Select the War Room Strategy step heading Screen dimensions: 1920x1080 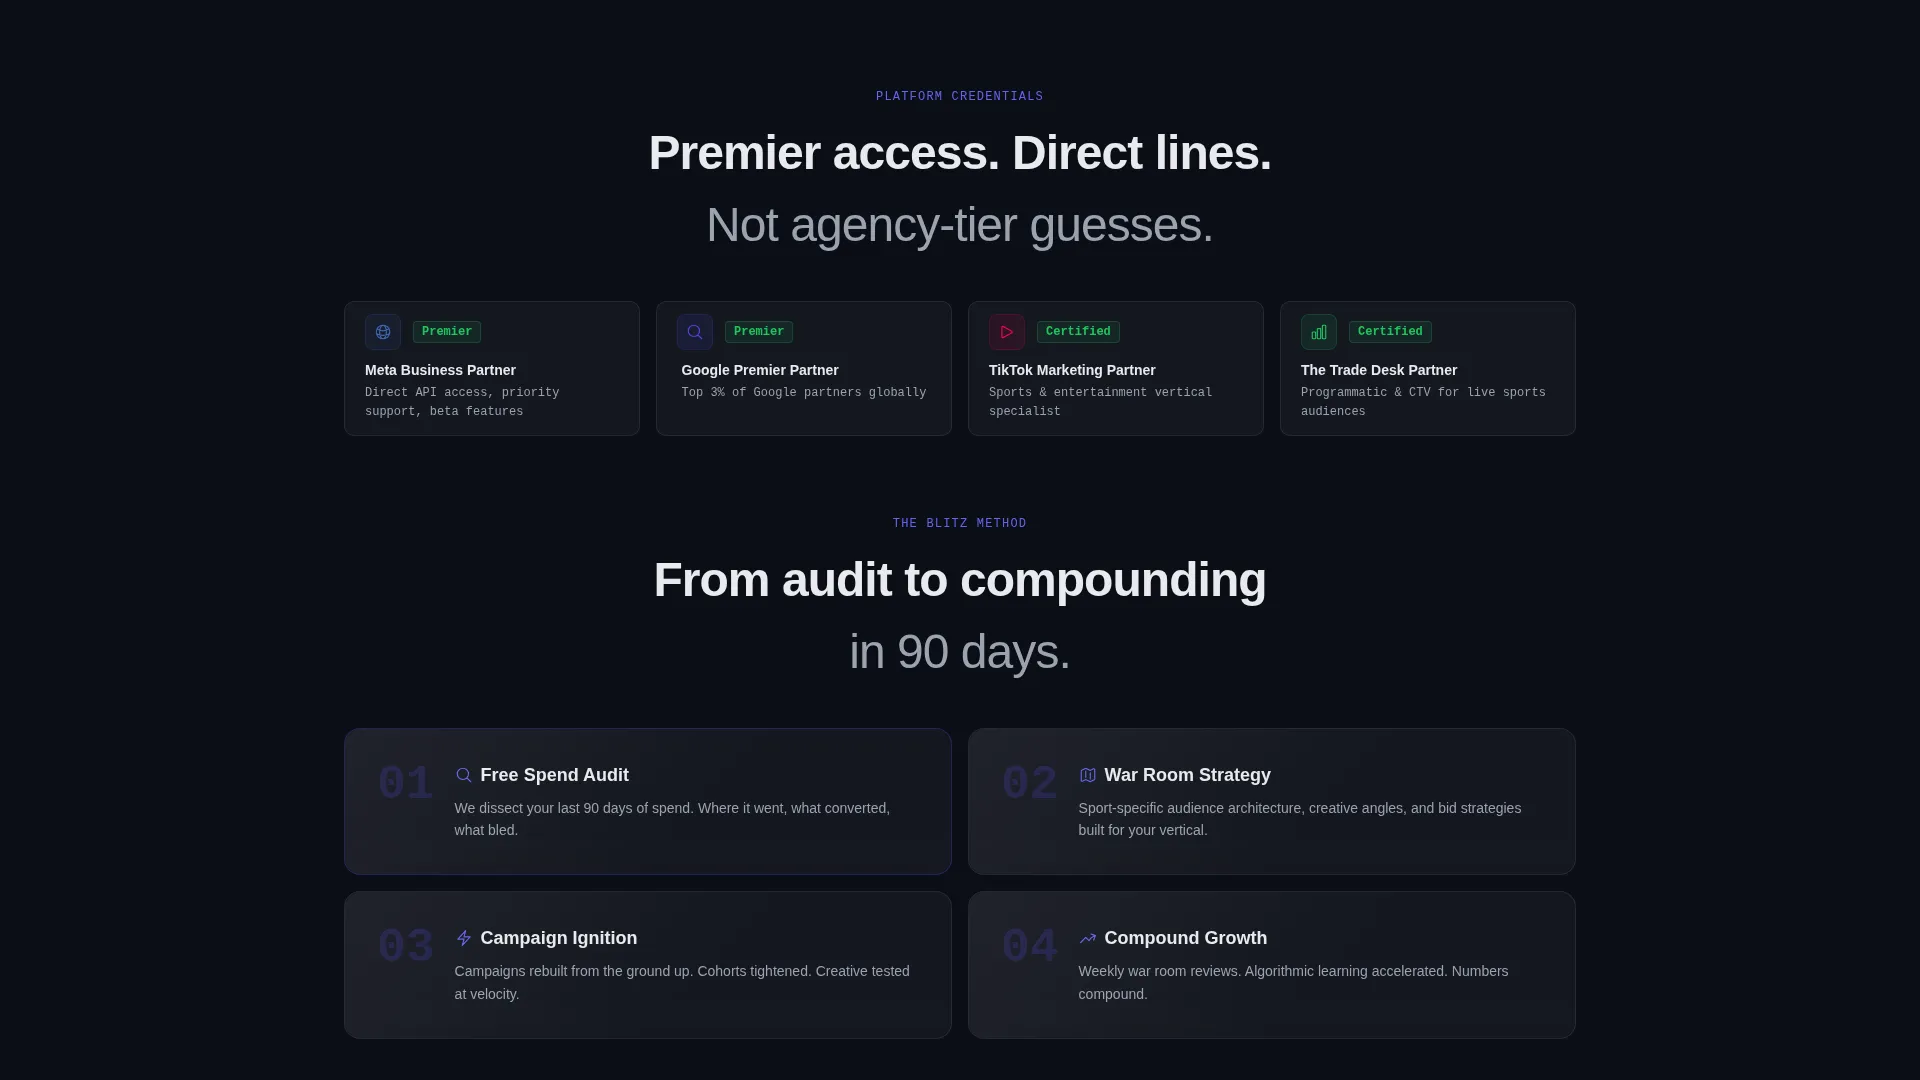click(1187, 775)
